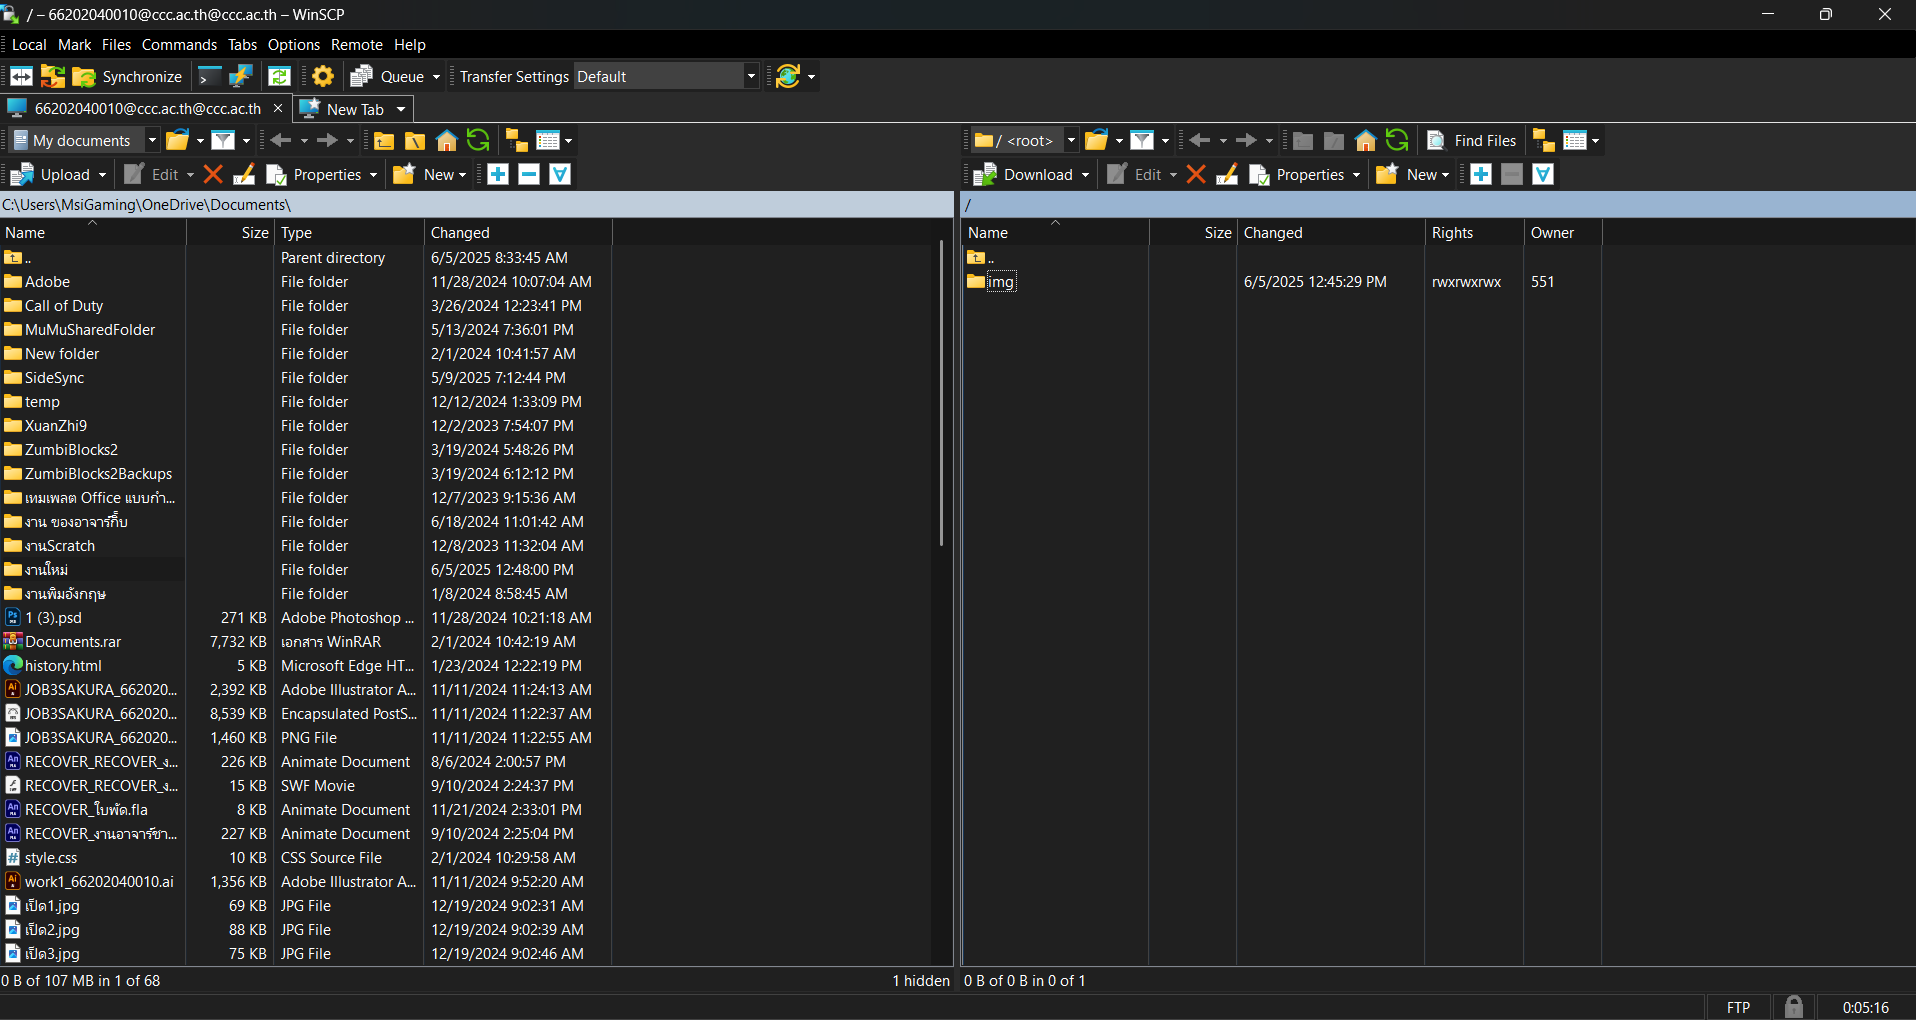Refresh the remote panel
The image size is (1916, 1020).
click(1397, 140)
